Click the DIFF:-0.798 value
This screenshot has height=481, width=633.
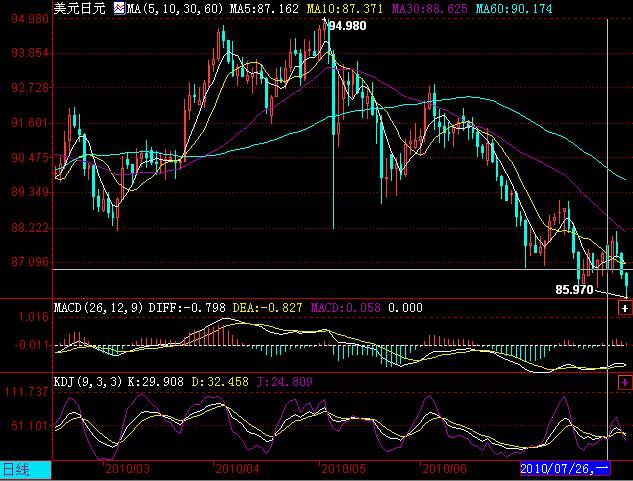pyautogui.click(x=187, y=308)
